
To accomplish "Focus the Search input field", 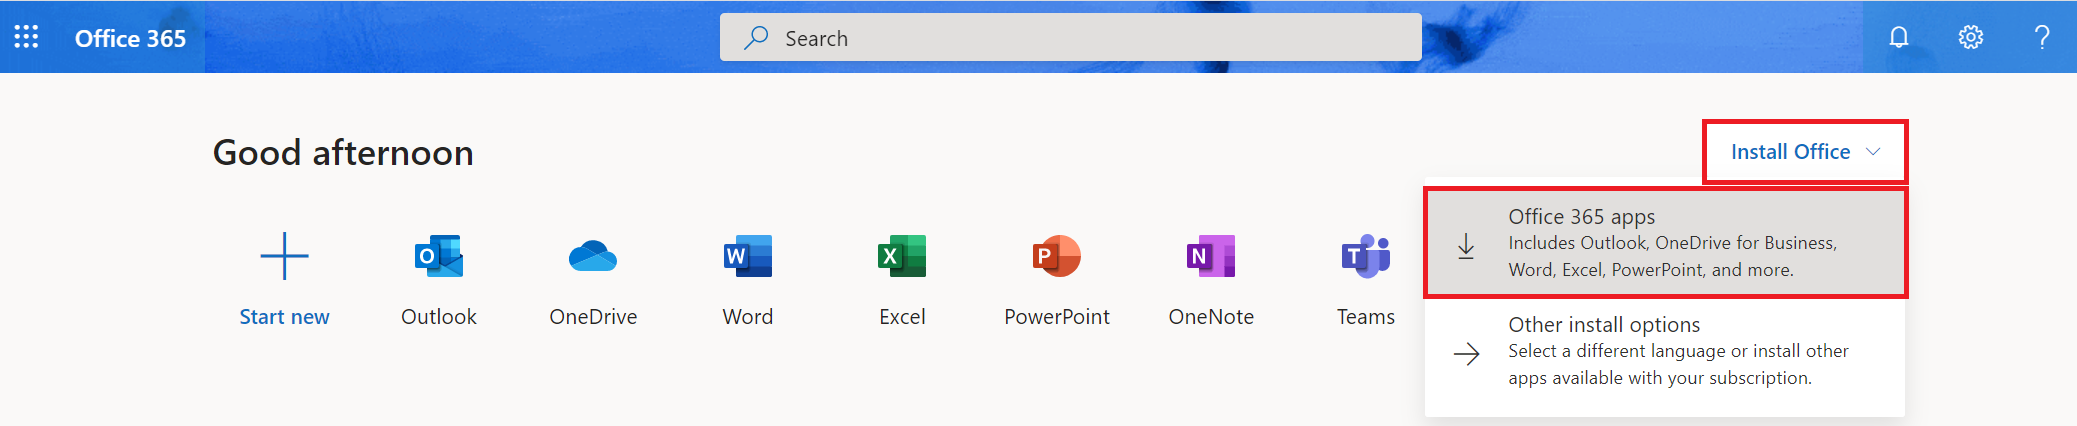I will [1070, 38].
